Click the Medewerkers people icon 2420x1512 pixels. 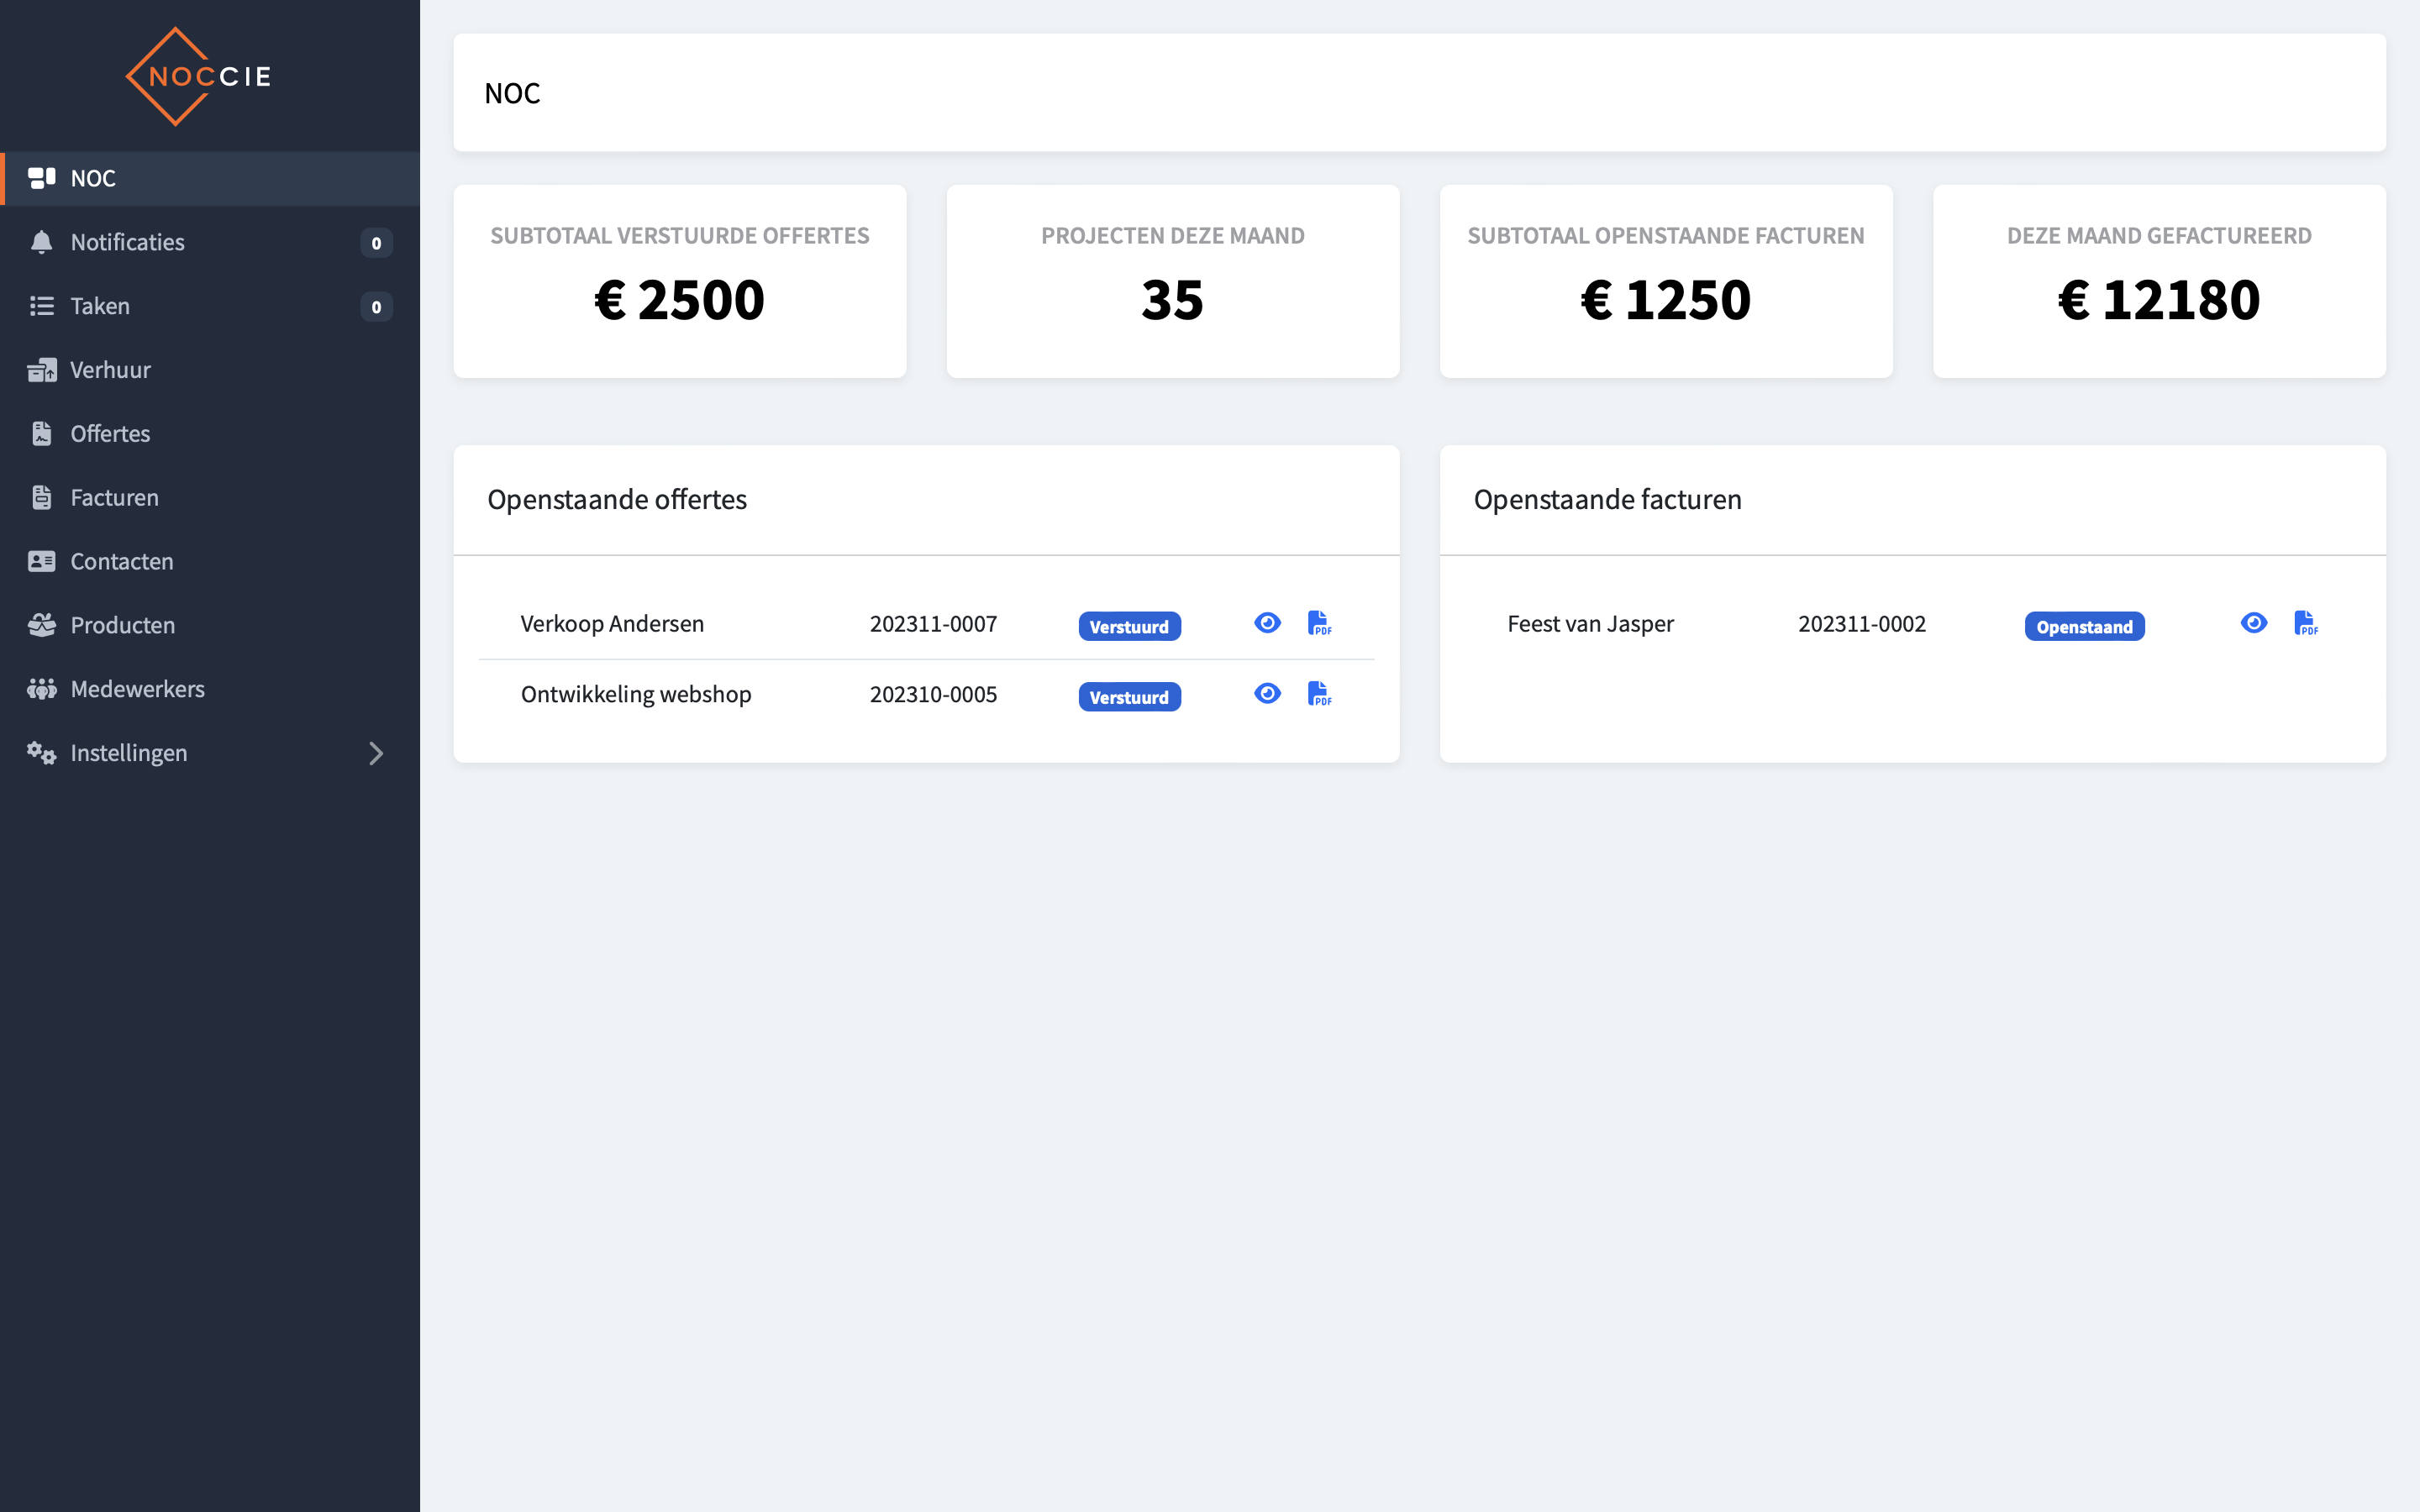pyautogui.click(x=41, y=689)
